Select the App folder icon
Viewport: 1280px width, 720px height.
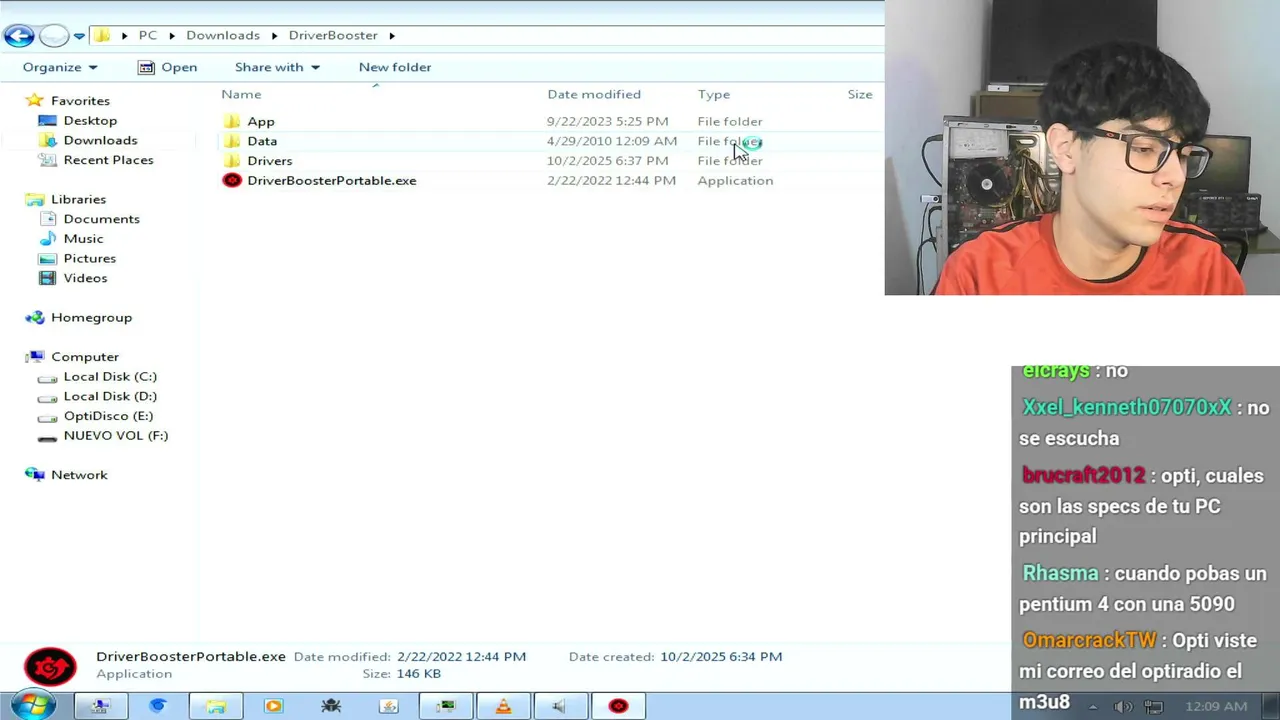[x=232, y=121]
